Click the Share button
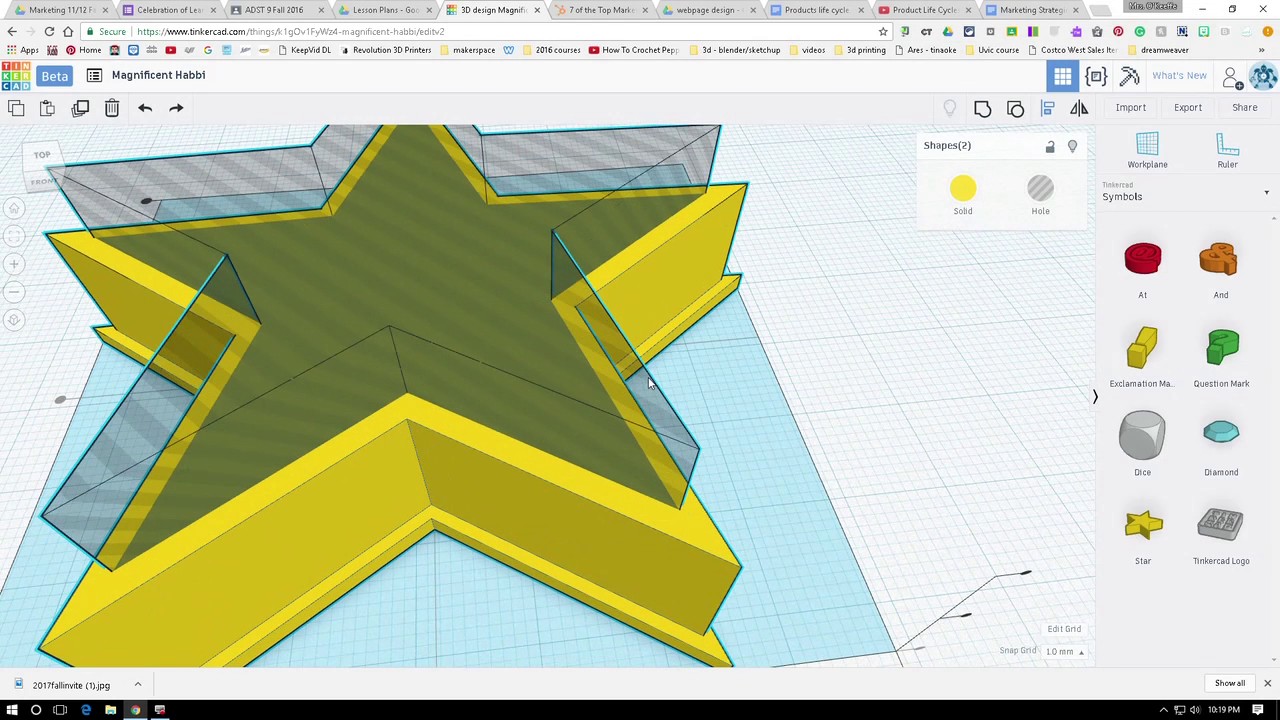 pyautogui.click(x=1245, y=108)
